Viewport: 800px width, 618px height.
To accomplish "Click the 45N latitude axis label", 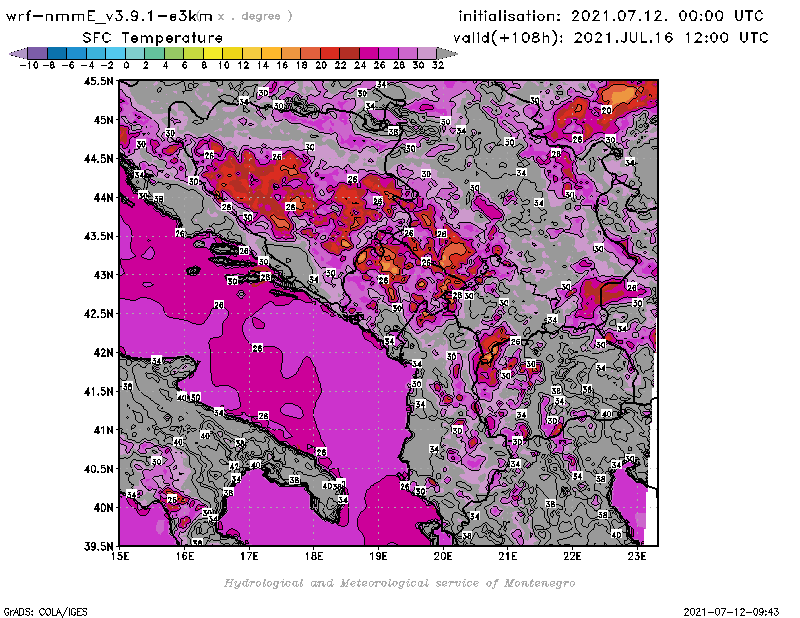I will point(104,120).
